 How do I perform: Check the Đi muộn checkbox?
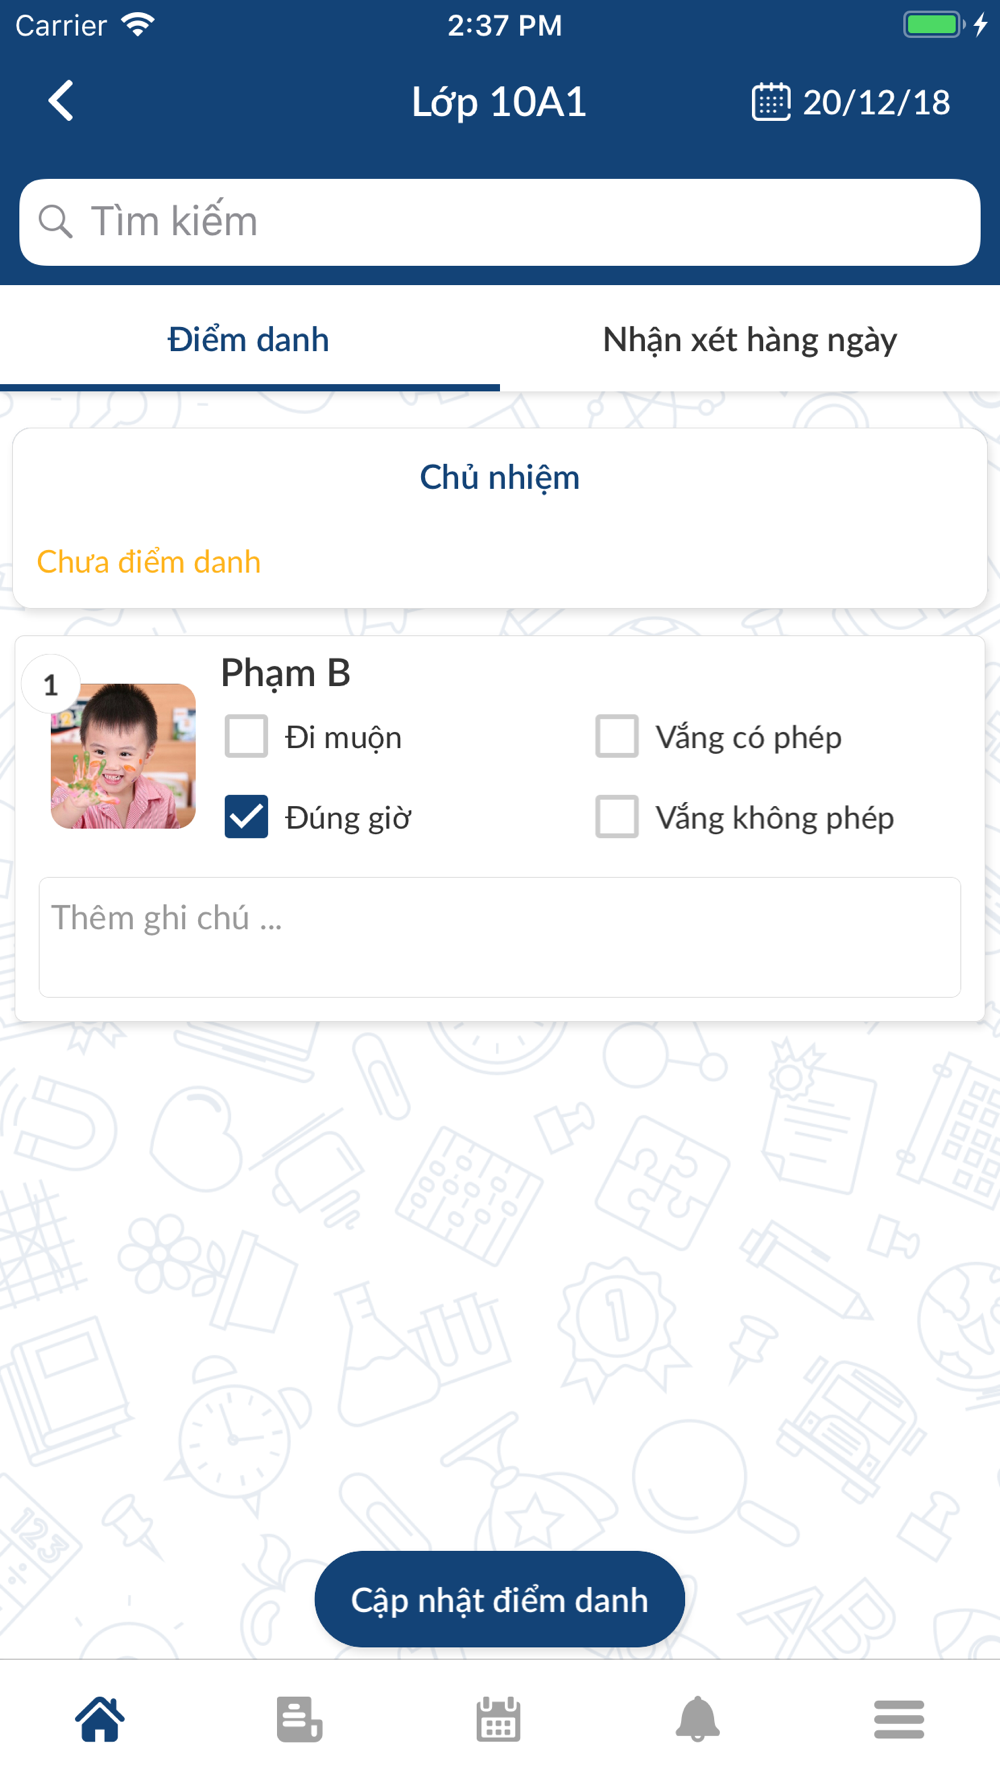pyautogui.click(x=246, y=736)
